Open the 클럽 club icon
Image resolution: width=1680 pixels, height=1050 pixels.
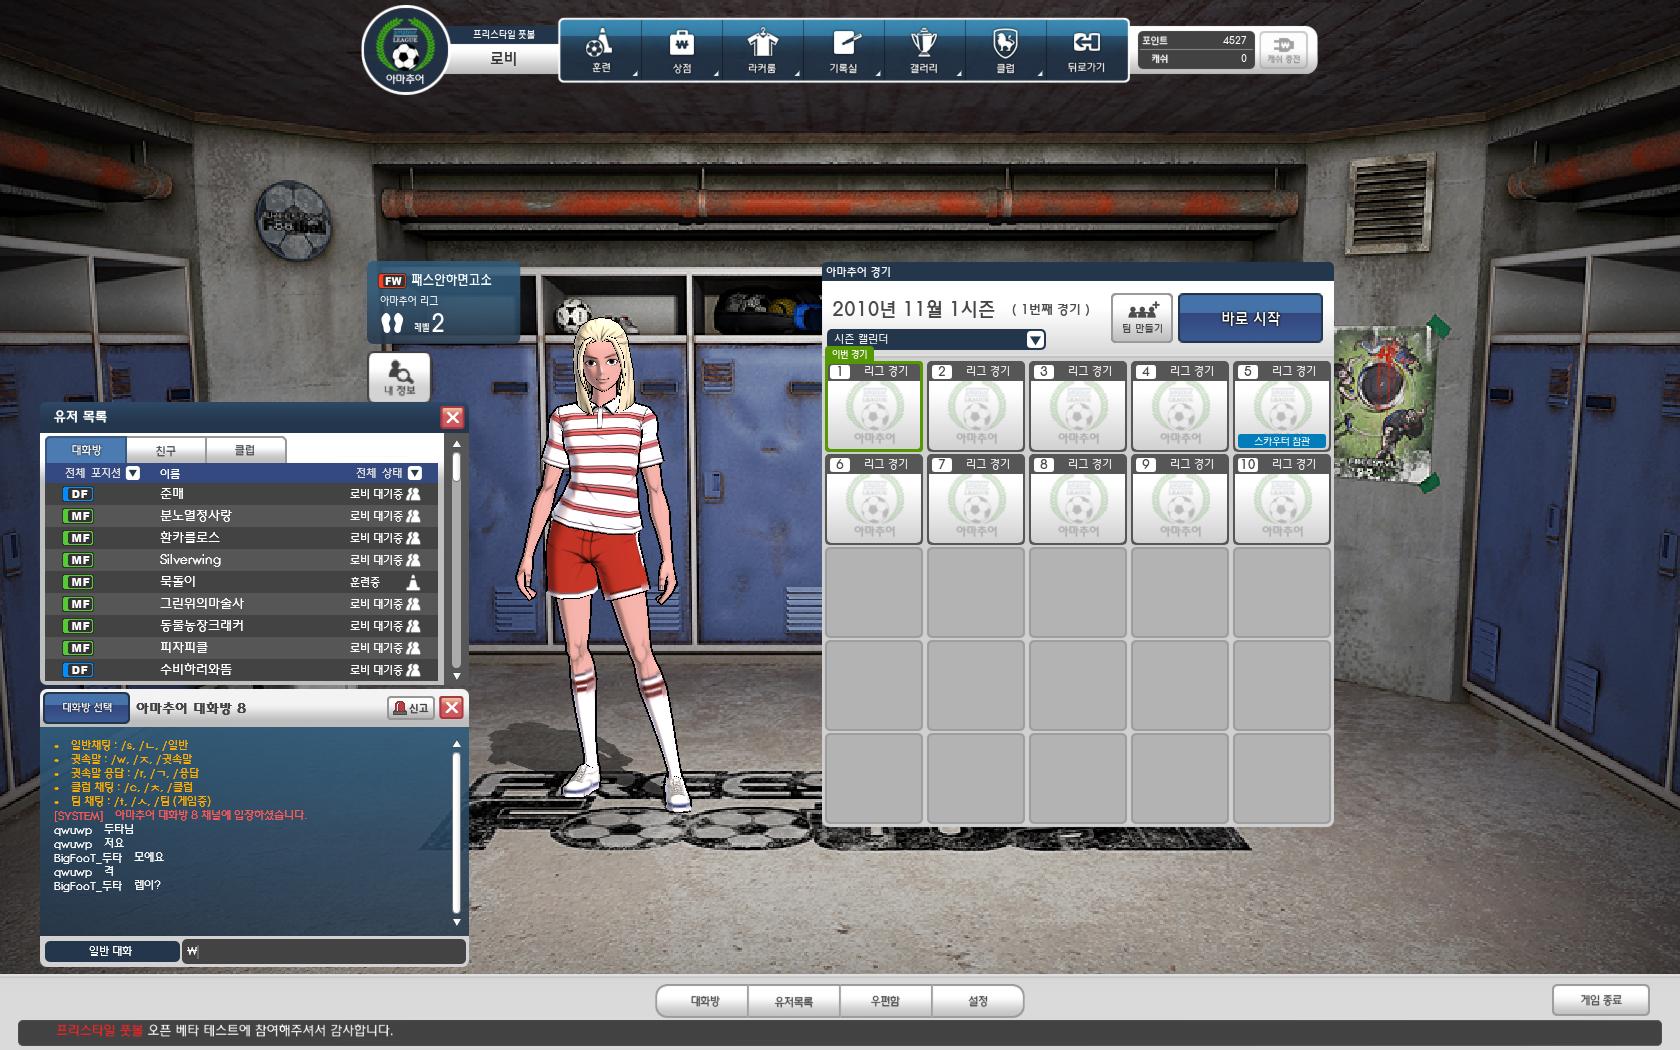(1005, 50)
